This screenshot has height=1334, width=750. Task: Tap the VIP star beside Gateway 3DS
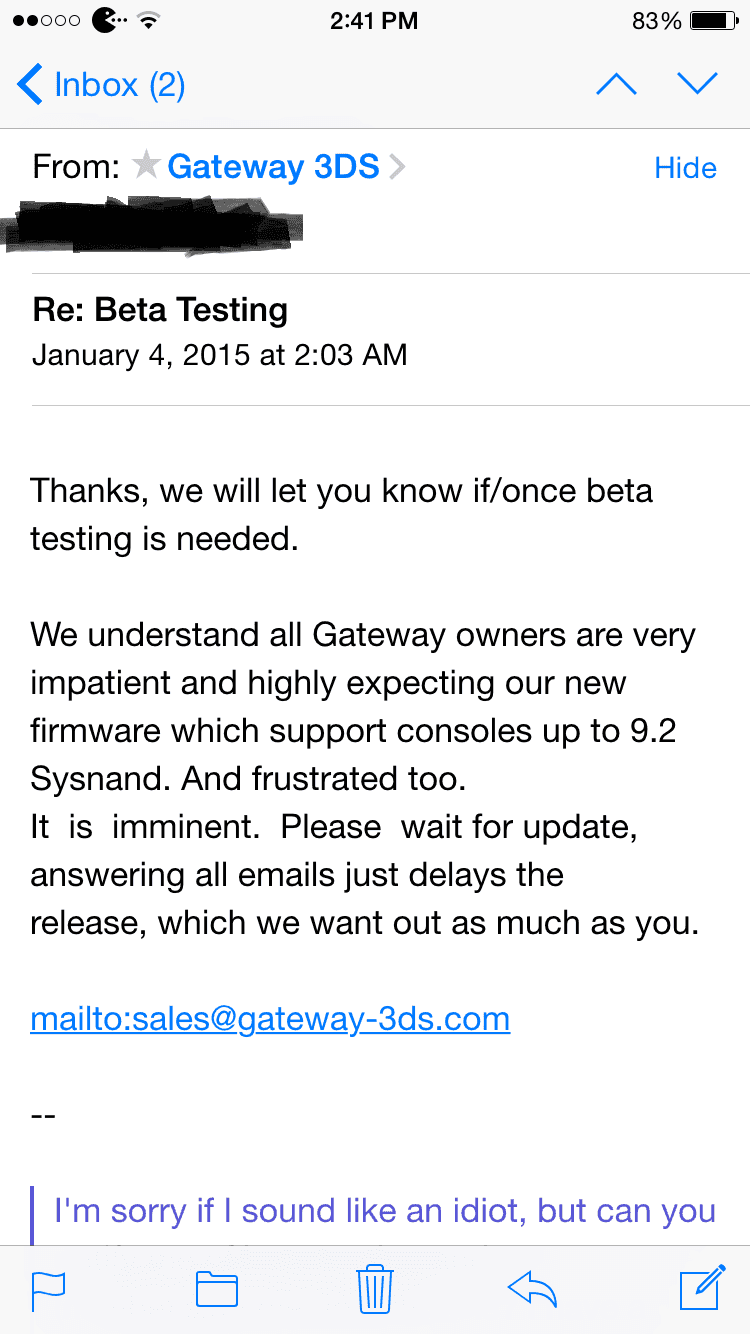click(x=146, y=166)
